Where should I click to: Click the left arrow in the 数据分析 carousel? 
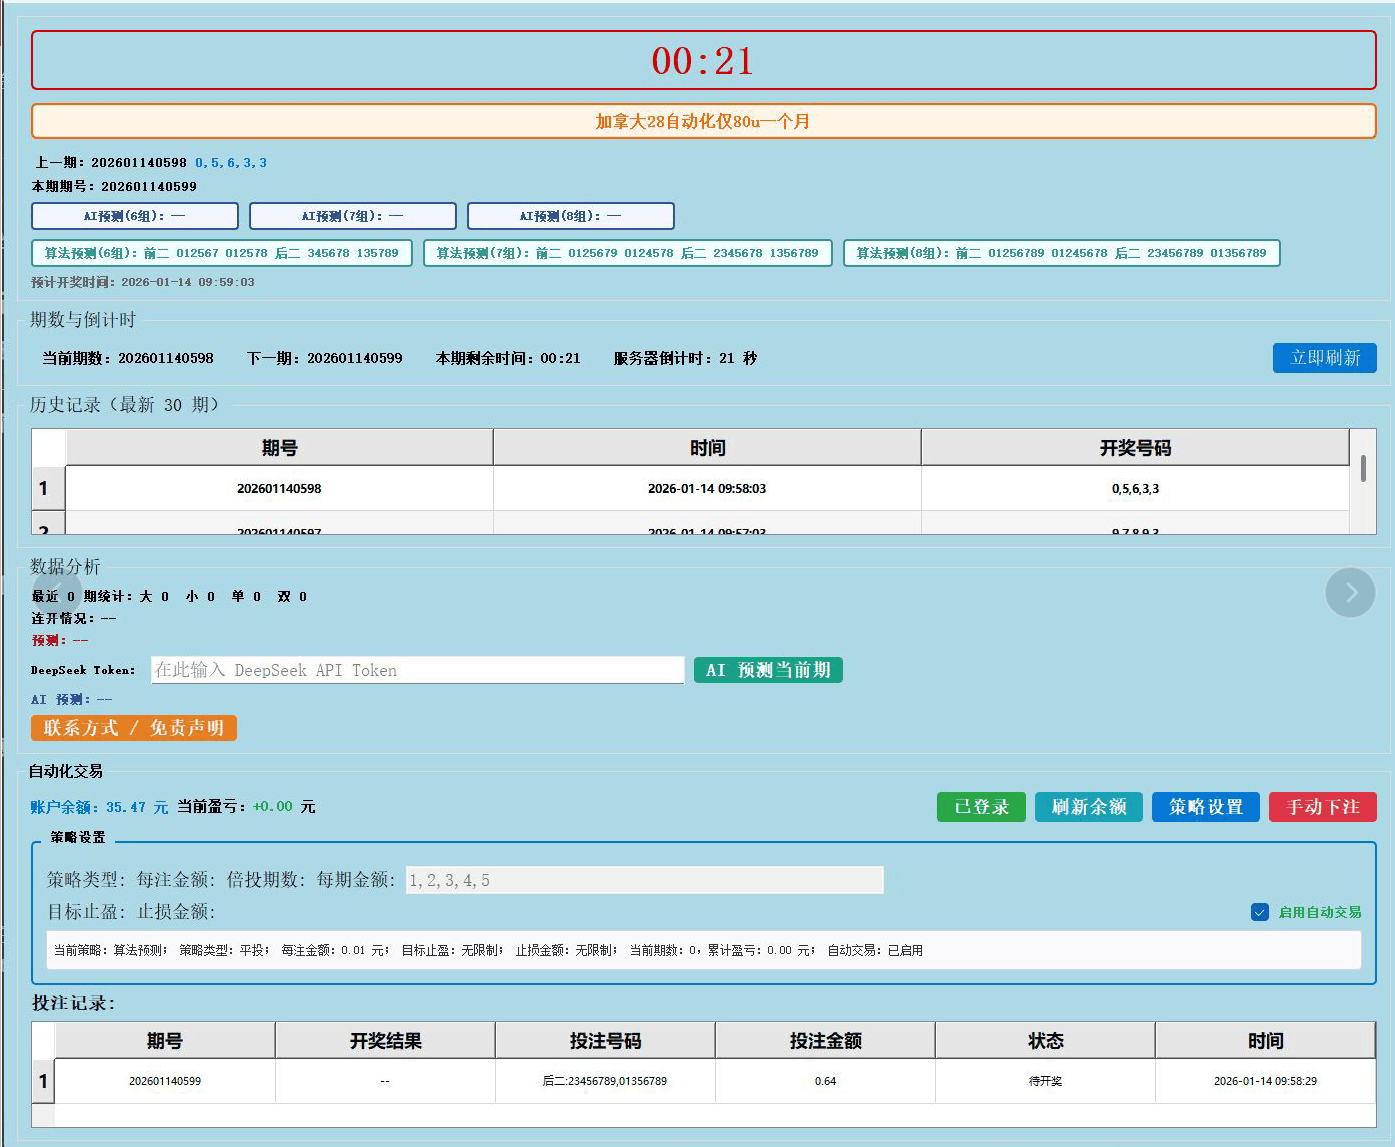pyautogui.click(x=59, y=592)
